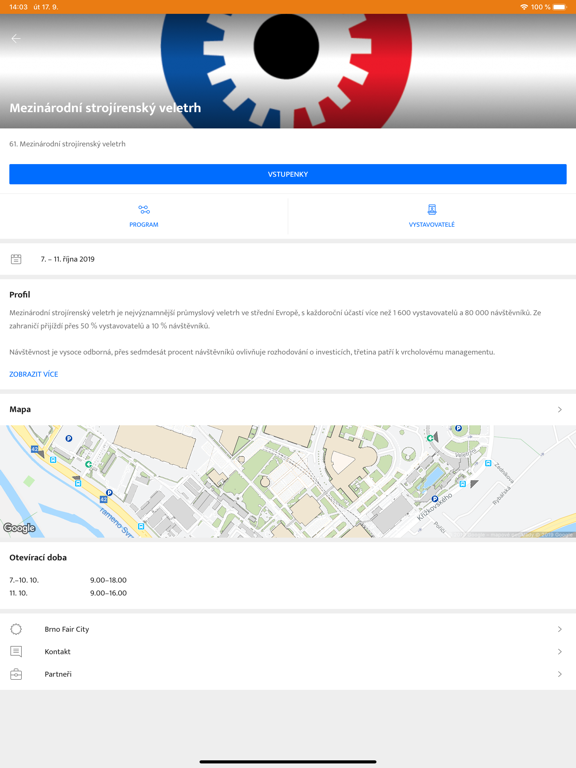Open the VSTUPENKY tickets button
The image size is (576, 768).
(288, 174)
